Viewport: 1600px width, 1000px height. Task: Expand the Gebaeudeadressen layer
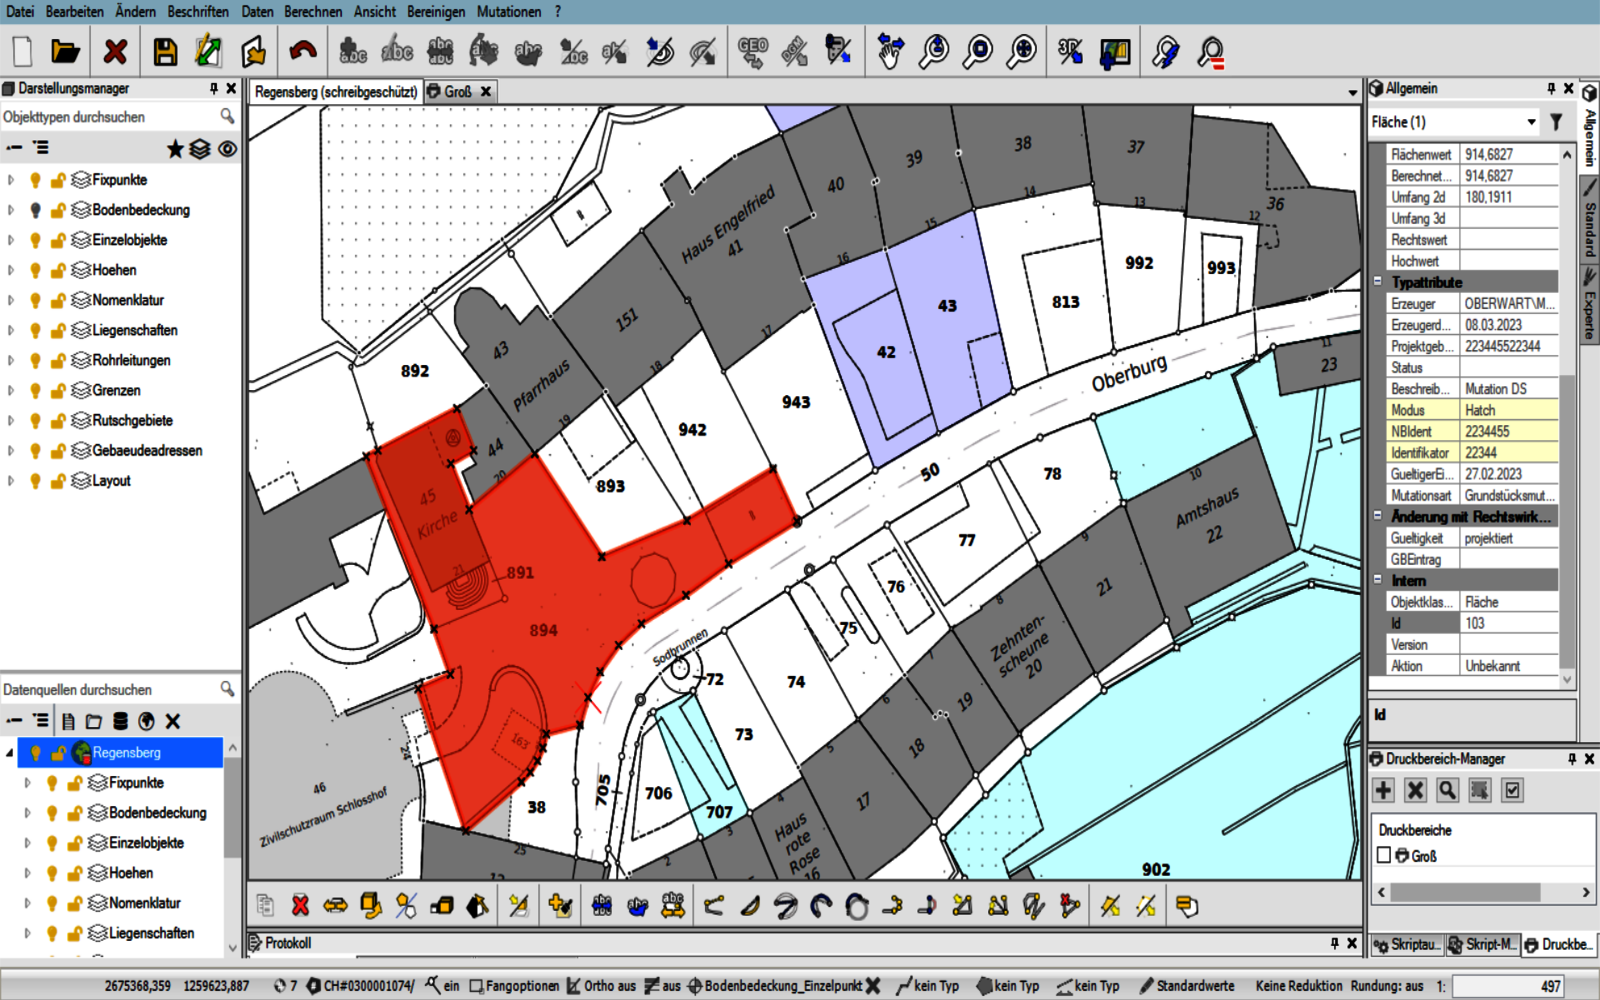click(x=11, y=450)
